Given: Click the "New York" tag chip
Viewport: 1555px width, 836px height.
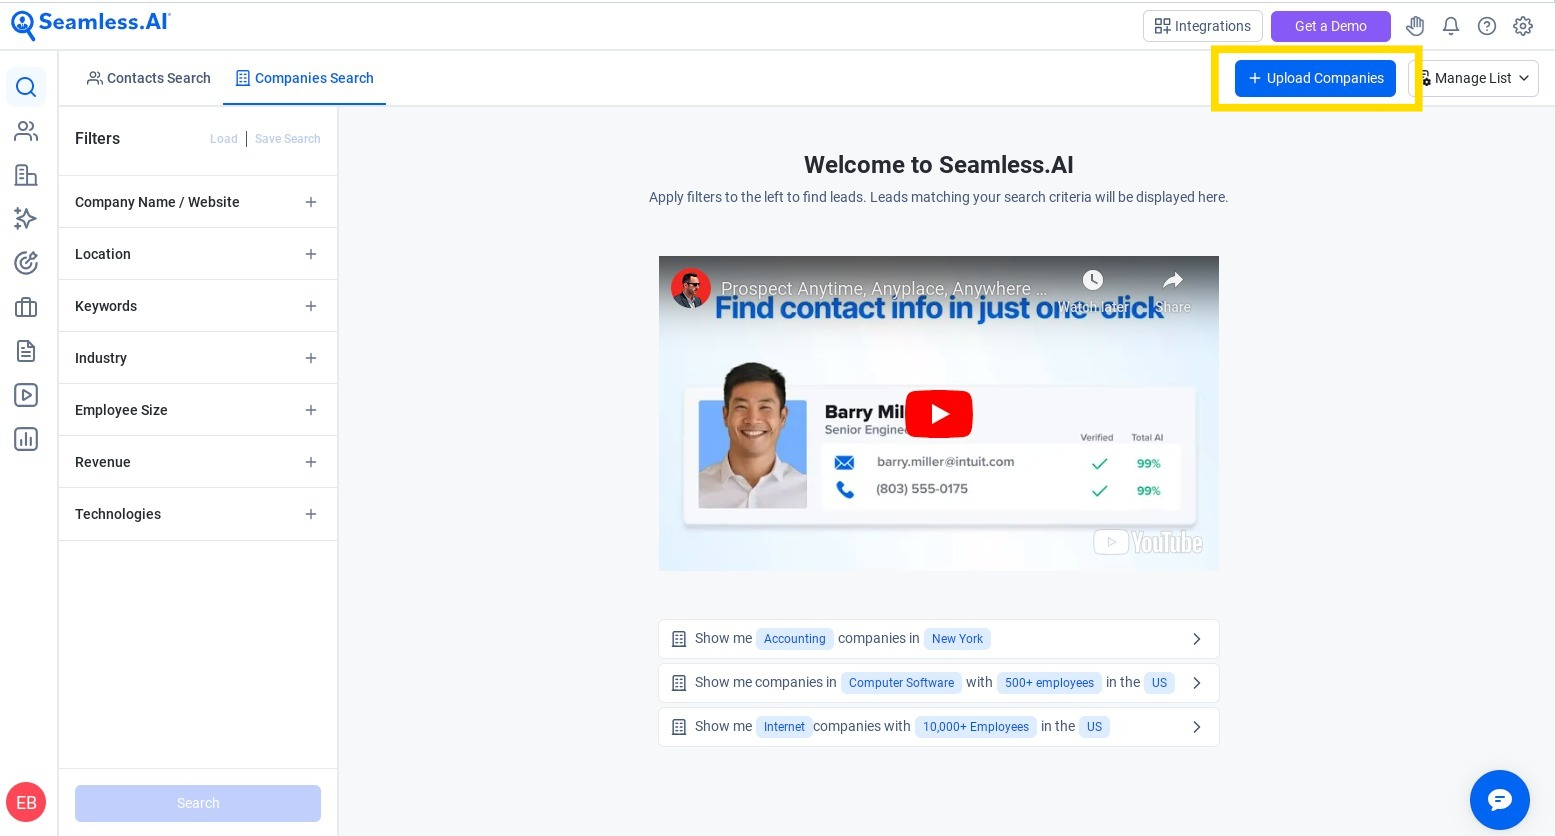Looking at the screenshot, I should 957,639.
